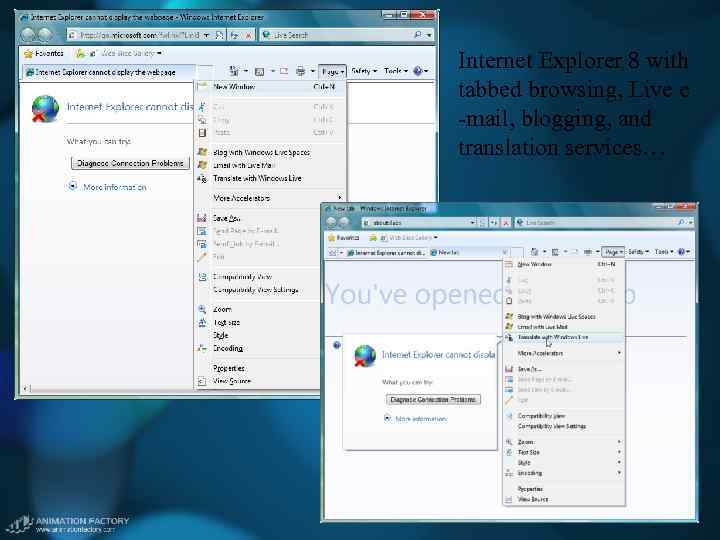Click Forward button in the large IE window

pyautogui.click(x=45, y=35)
